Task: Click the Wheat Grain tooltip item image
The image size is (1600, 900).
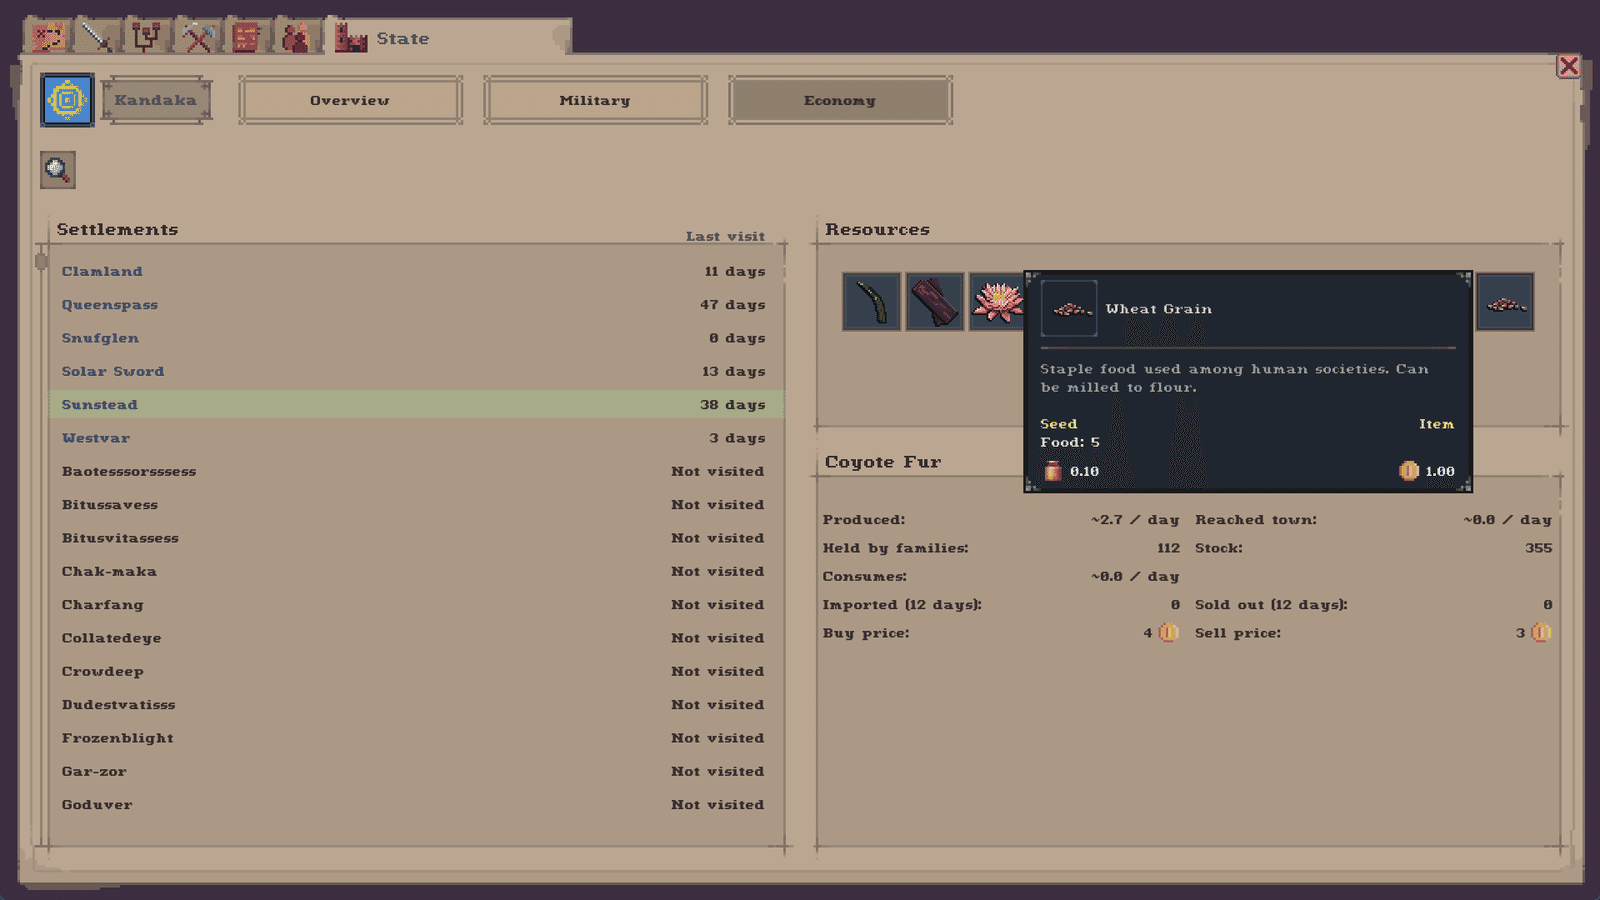Action: [x=1069, y=308]
